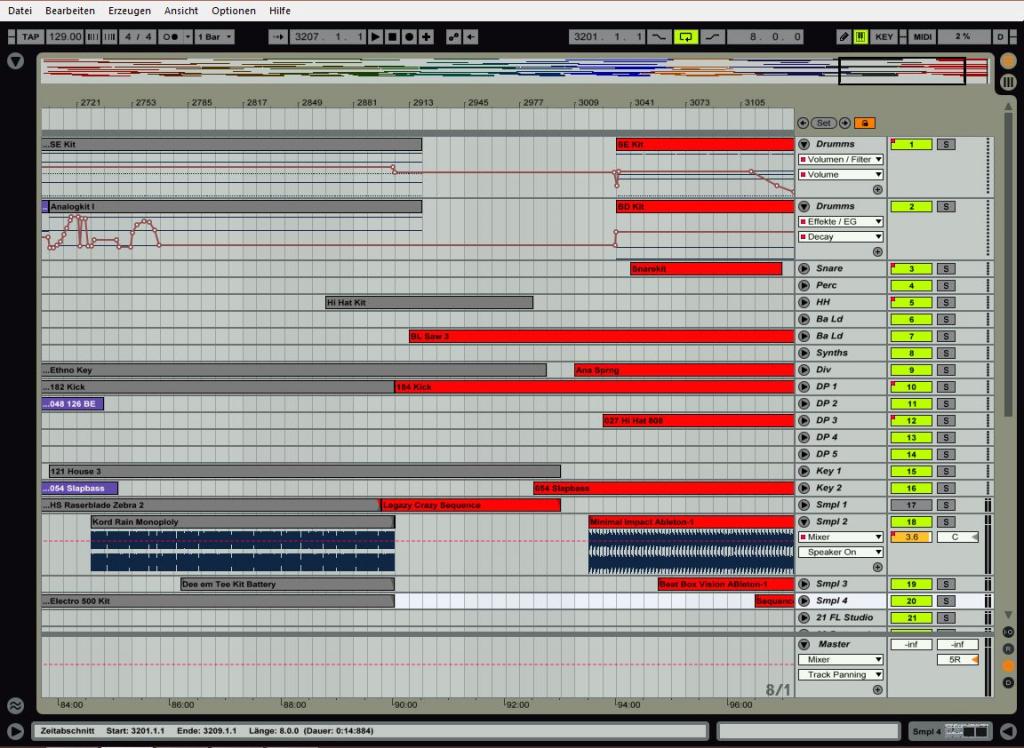Click the loop length 8.0.0 field

(765, 37)
